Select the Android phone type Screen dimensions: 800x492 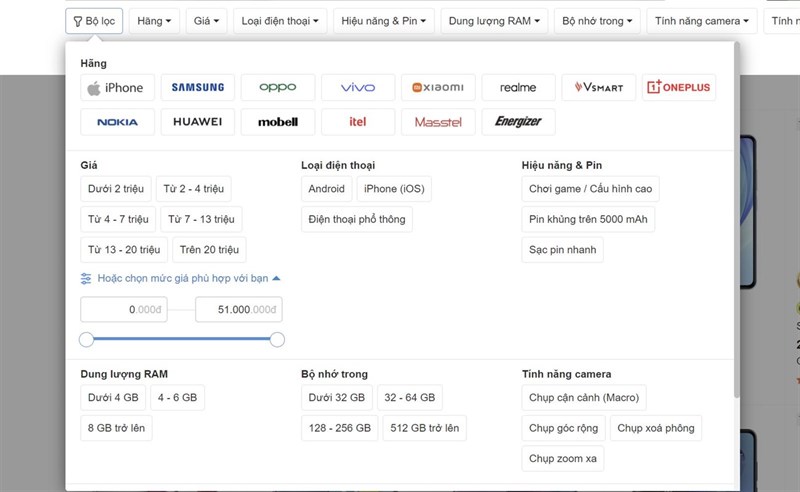(327, 189)
